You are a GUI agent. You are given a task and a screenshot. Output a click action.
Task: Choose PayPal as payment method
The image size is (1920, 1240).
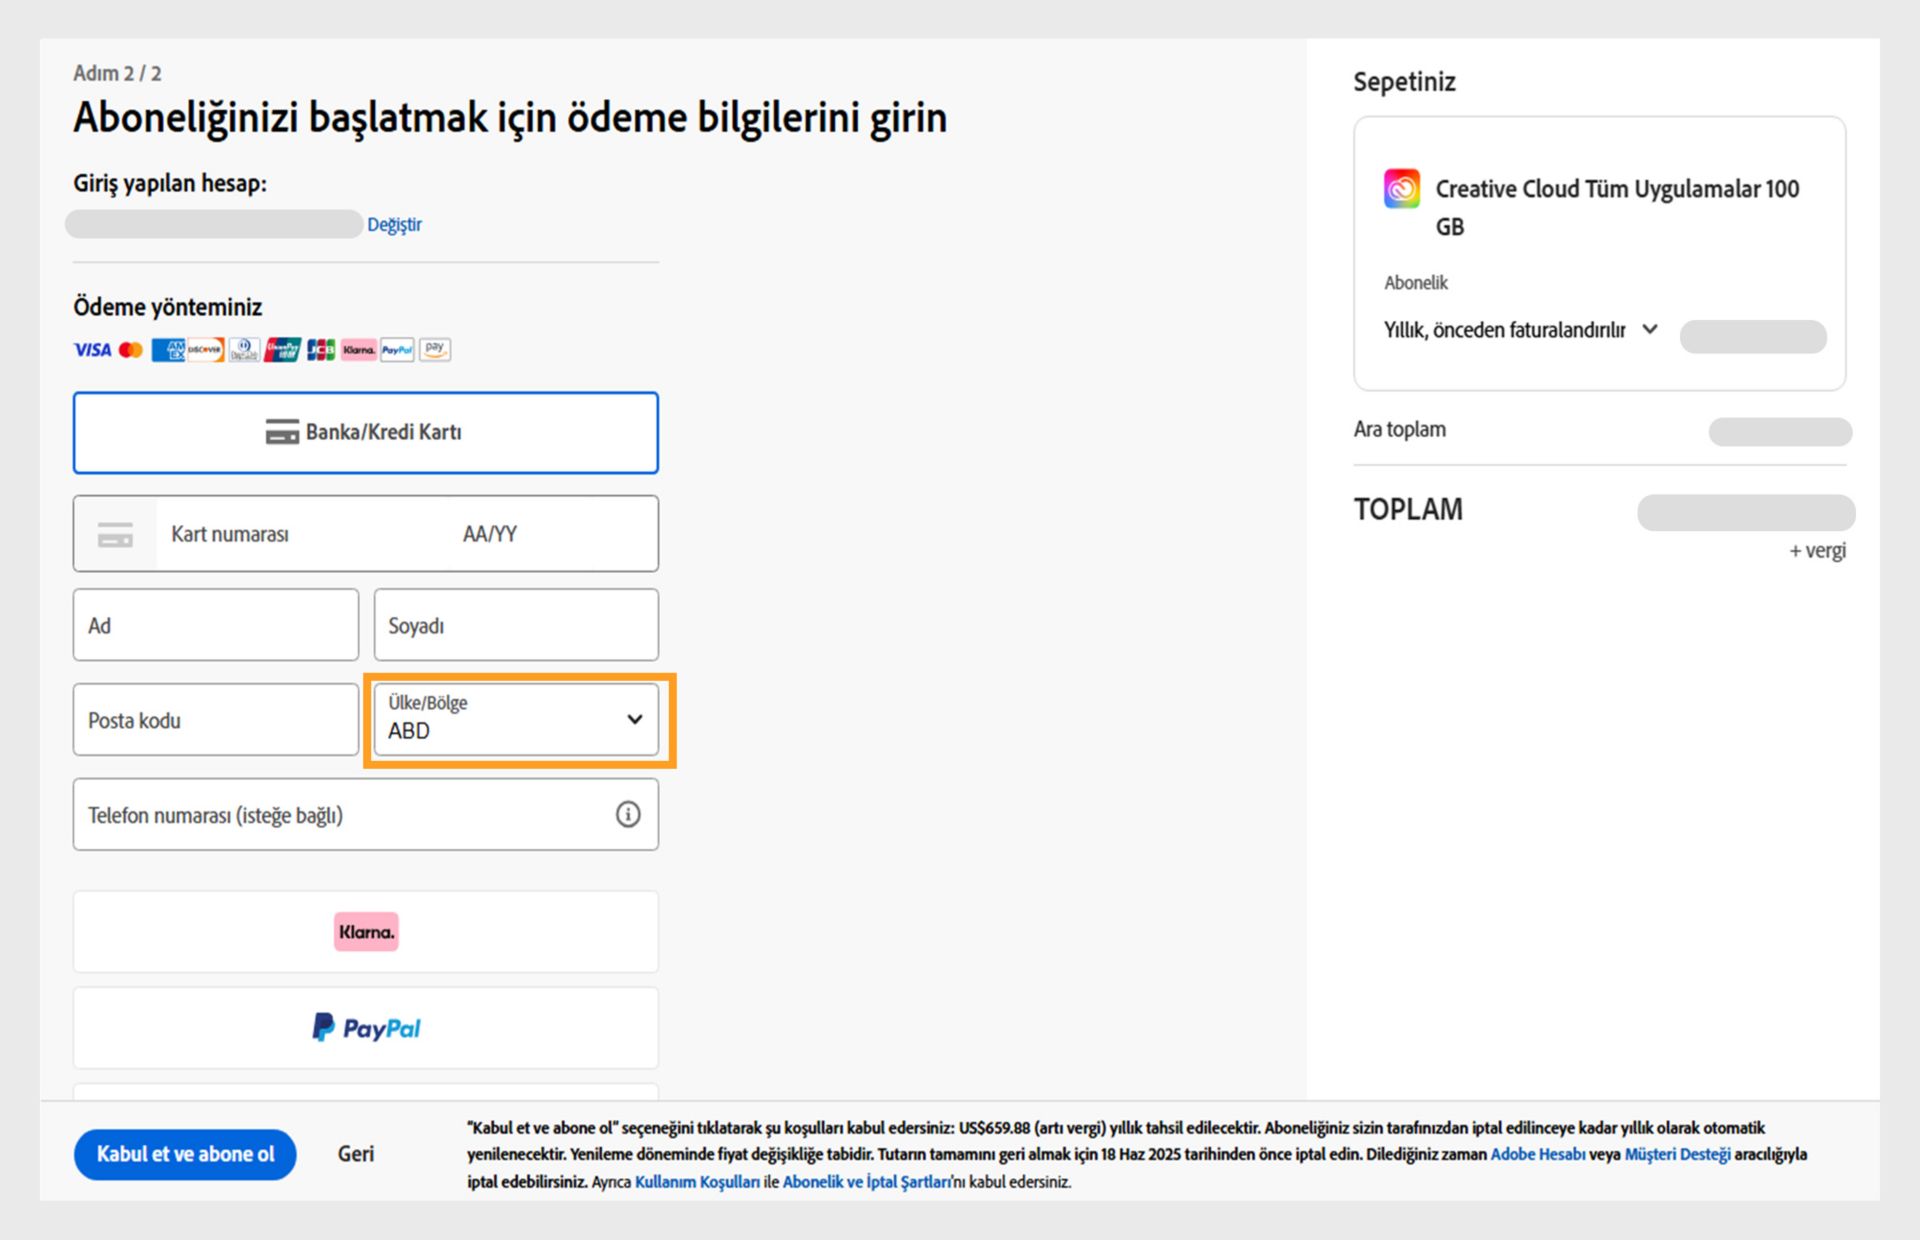365,1028
